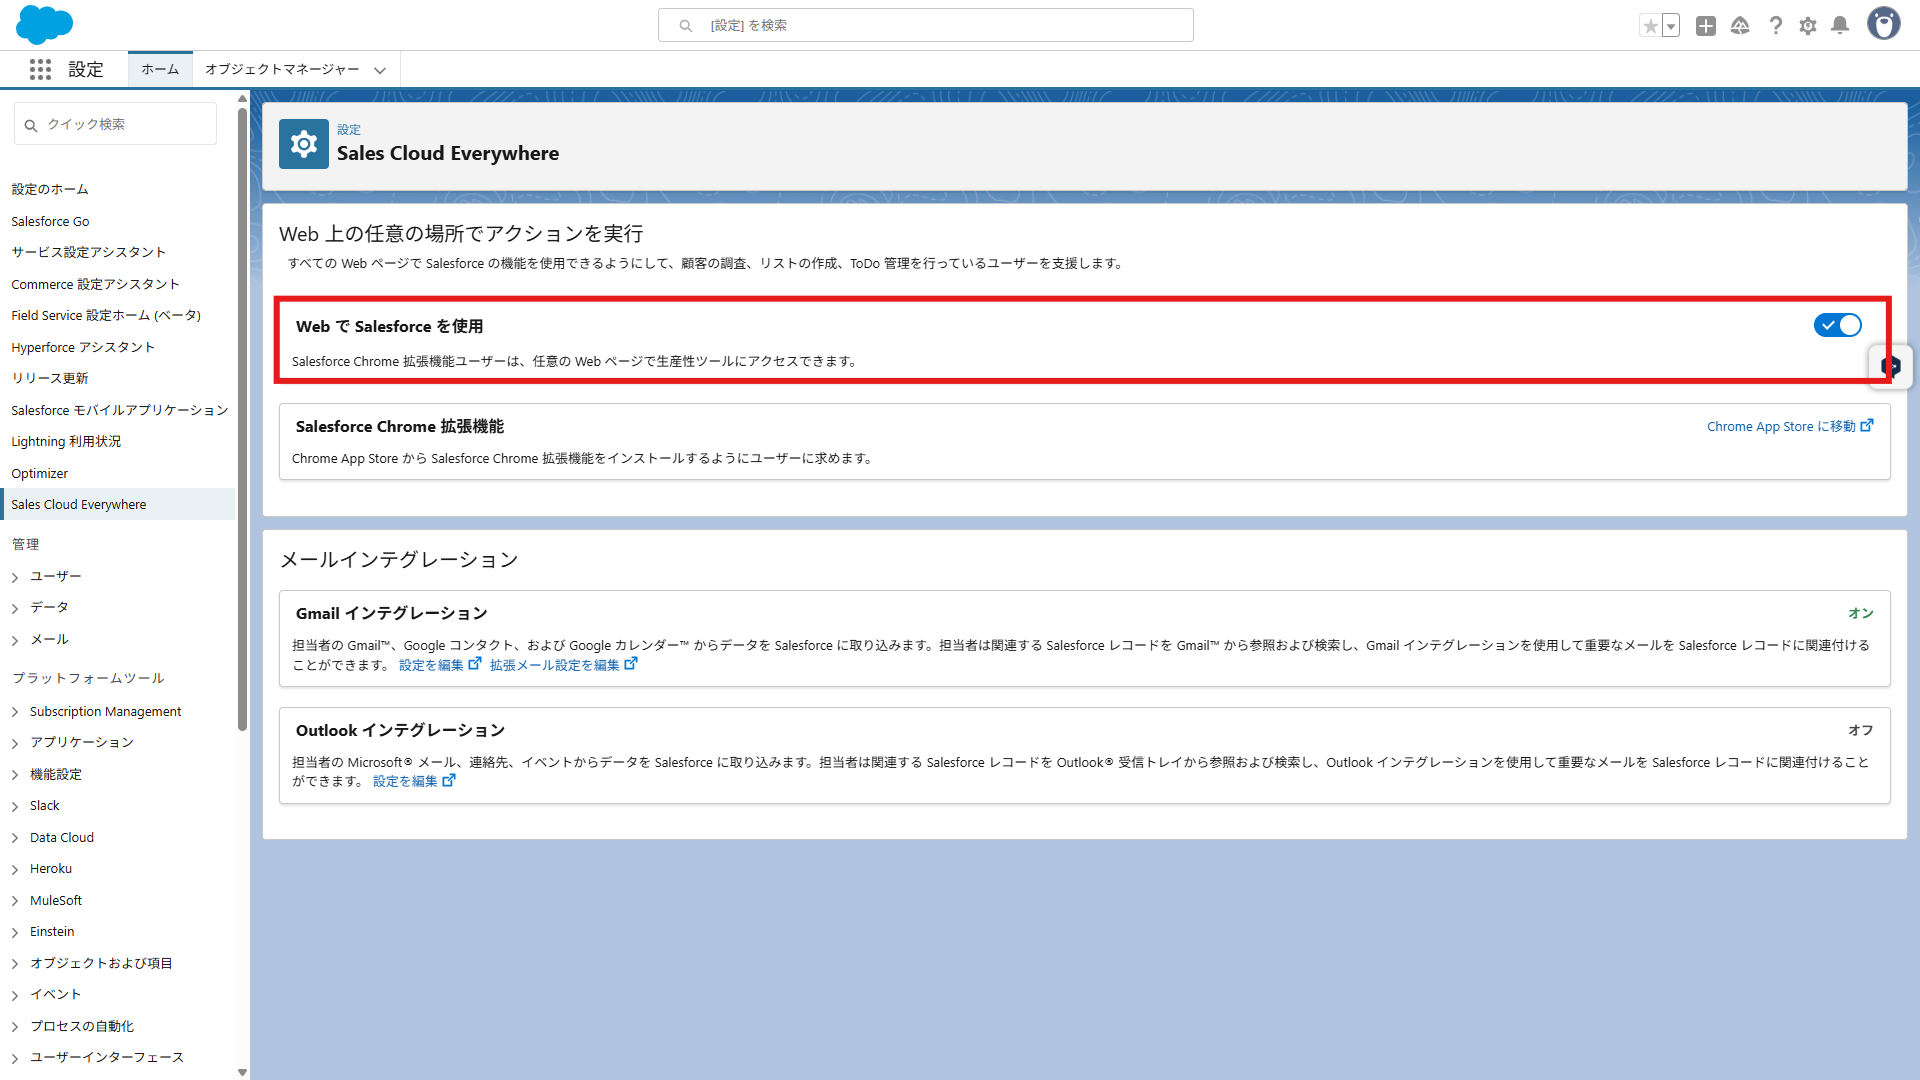Expand the Slack tree node

(15, 806)
